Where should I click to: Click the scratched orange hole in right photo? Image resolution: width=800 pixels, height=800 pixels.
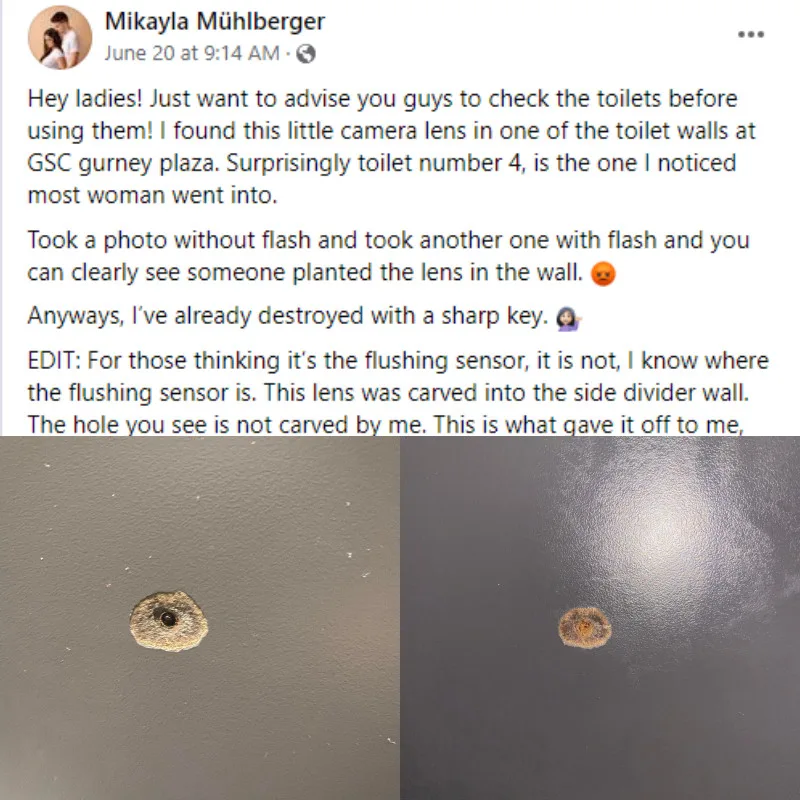point(584,628)
